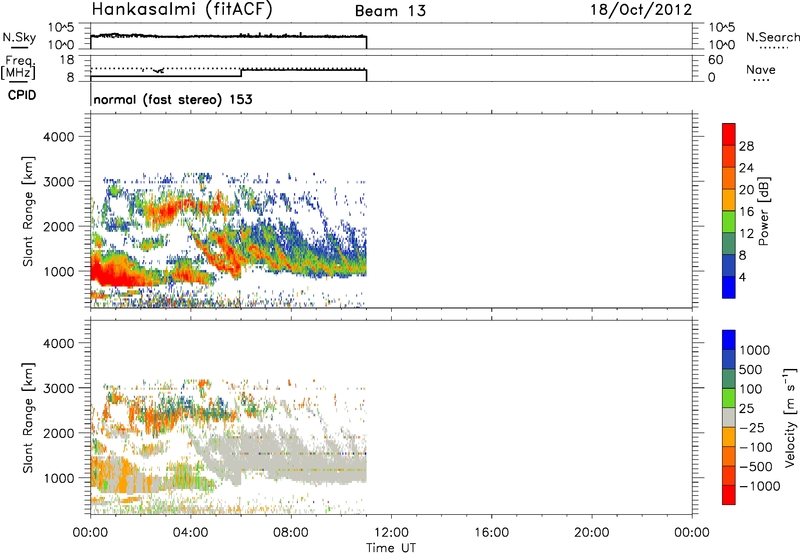
Task: Click the N.Search legend label
Action: click(x=772, y=37)
